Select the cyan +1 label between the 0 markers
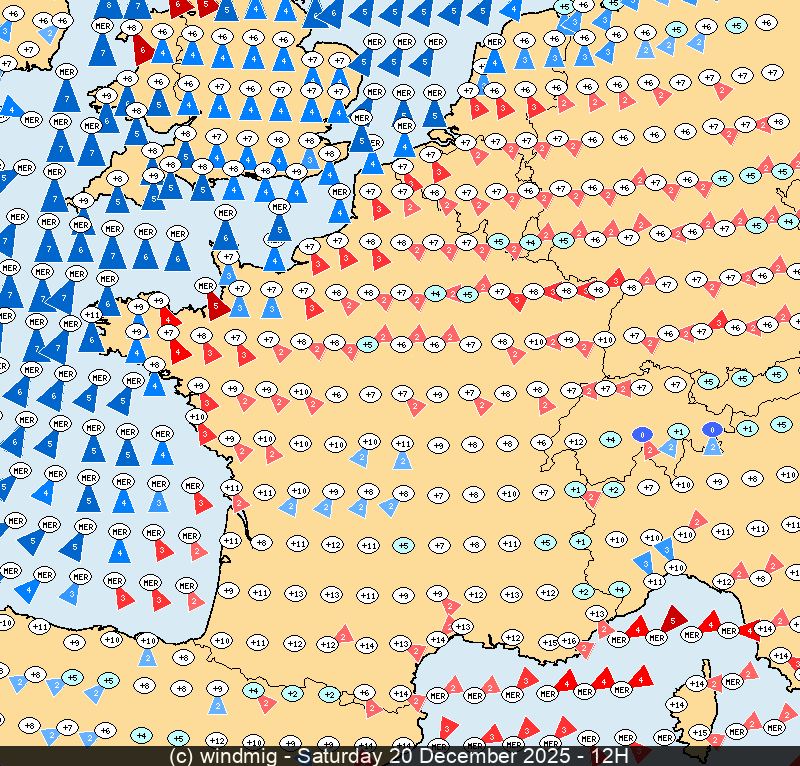This screenshot has height=766, width=800. 678,431
